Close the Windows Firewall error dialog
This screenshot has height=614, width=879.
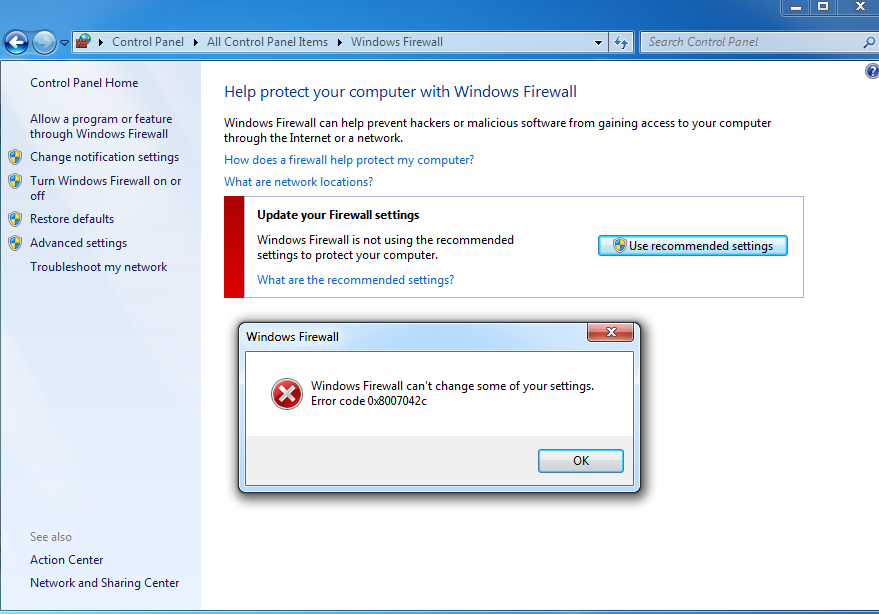610,332
